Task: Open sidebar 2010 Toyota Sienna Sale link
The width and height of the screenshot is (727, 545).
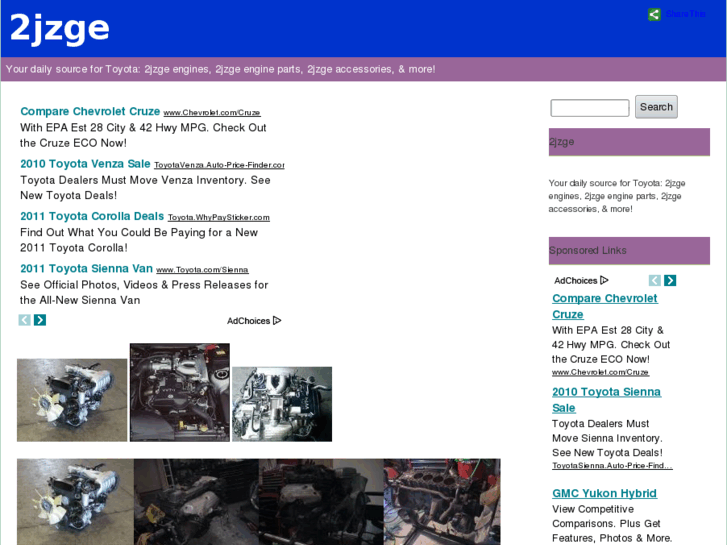Action: 606,400
